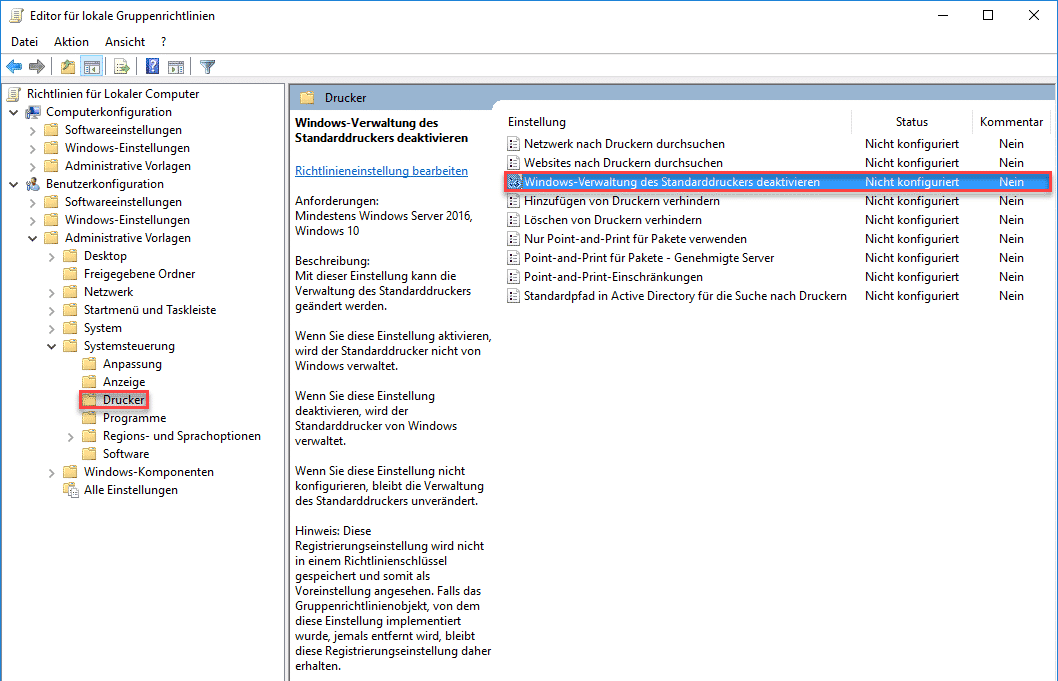Open the '?' help menu

click(163, 42)
